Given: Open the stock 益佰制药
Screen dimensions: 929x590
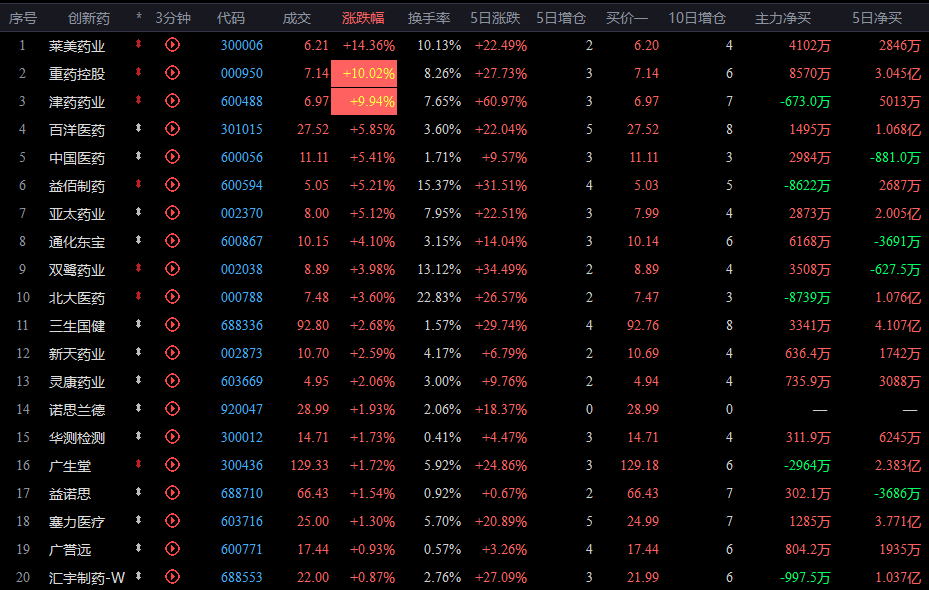Looking at the screenshot, I should 77,185.
